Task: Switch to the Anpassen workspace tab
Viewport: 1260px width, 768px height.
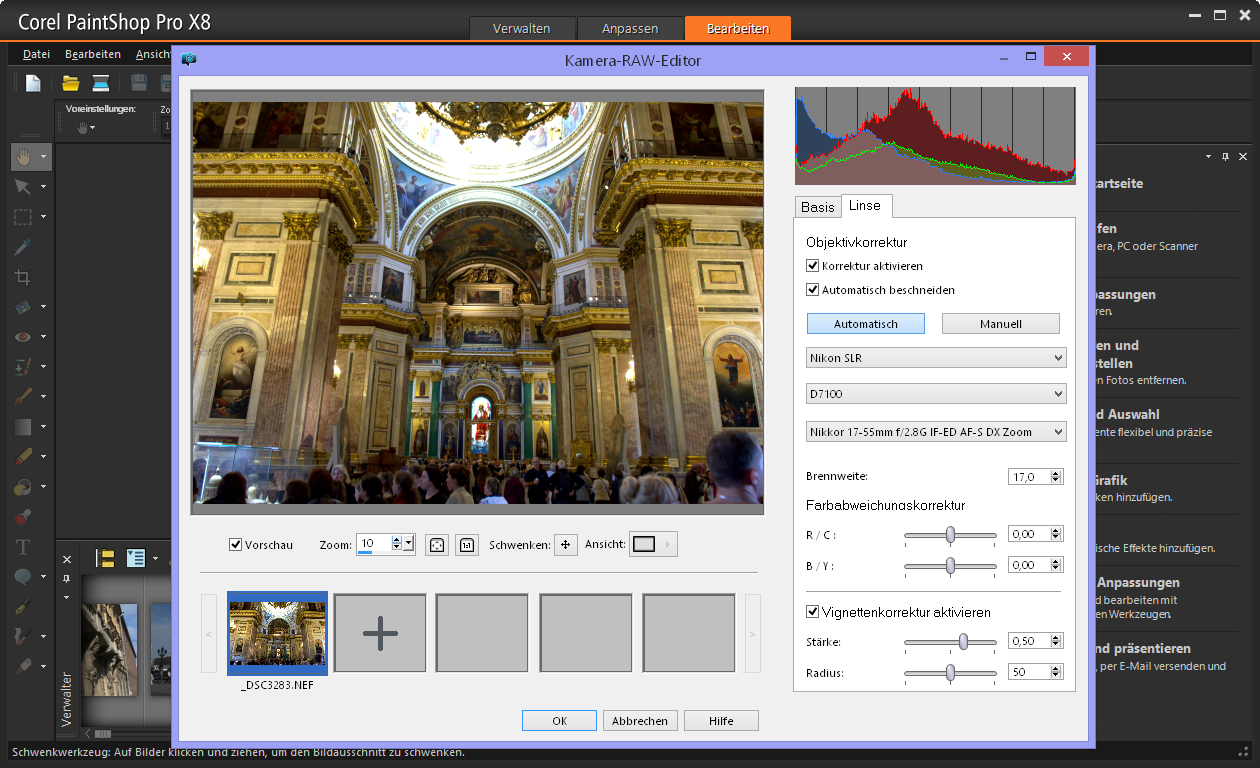Action: coord(631,29)
